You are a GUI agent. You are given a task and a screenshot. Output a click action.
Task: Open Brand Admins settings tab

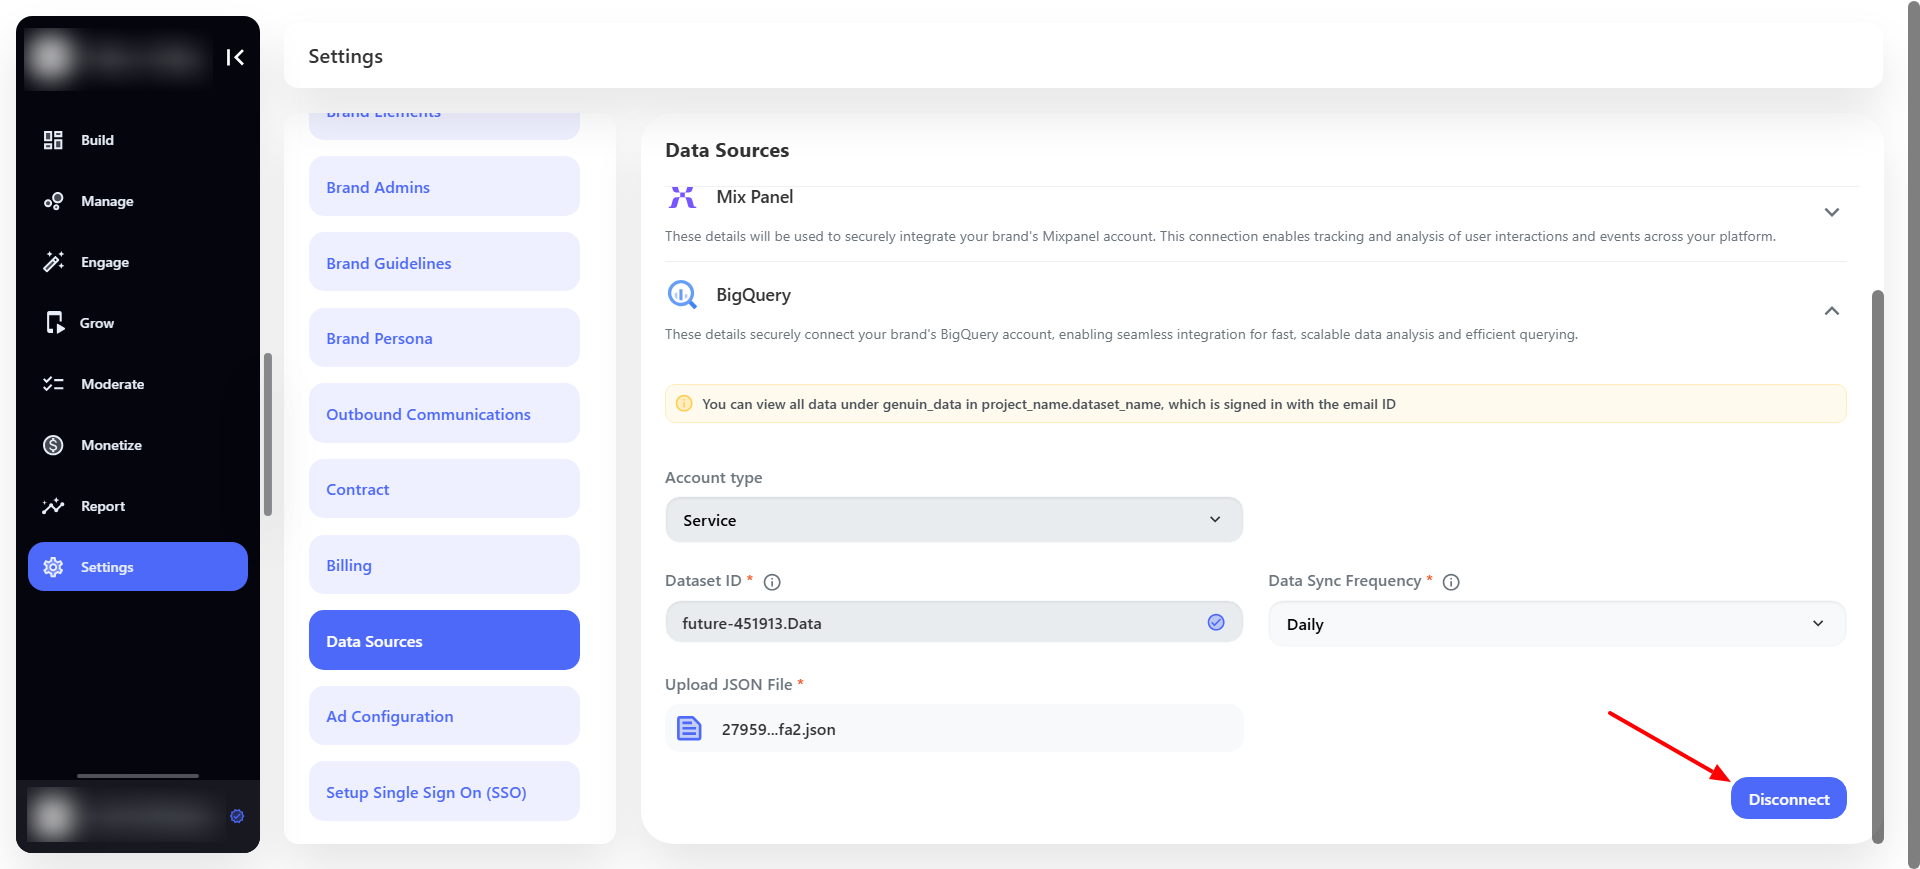point(444,187)
